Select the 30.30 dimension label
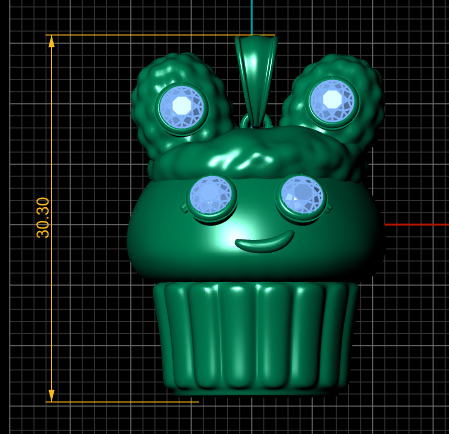The image size is (449, 434). (x=43, y=218)
